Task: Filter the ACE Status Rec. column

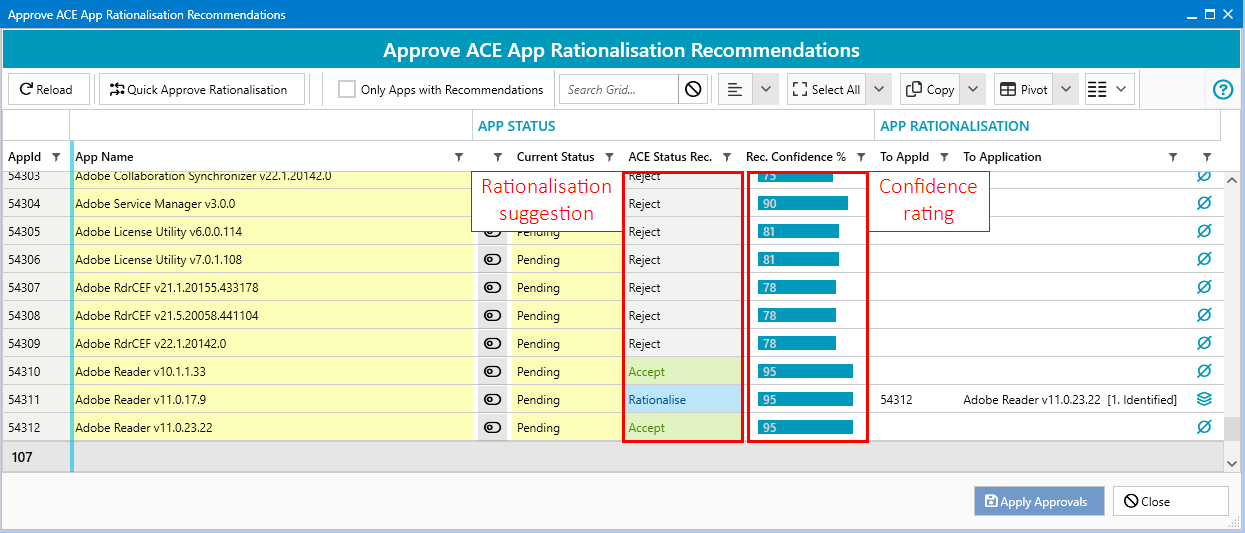Action: pyautogui.click(x=727, y=157)
